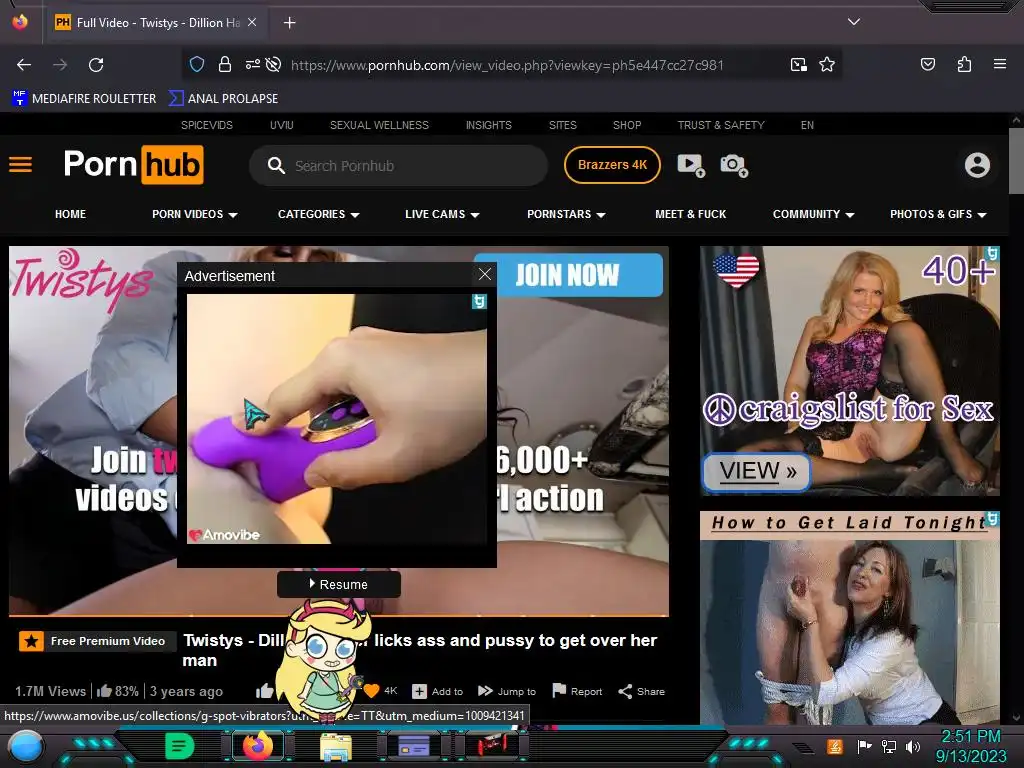Open the UVIU top link
This screenshot has width=1024, height=768.
pyautogui.click(x=281, y=125)
